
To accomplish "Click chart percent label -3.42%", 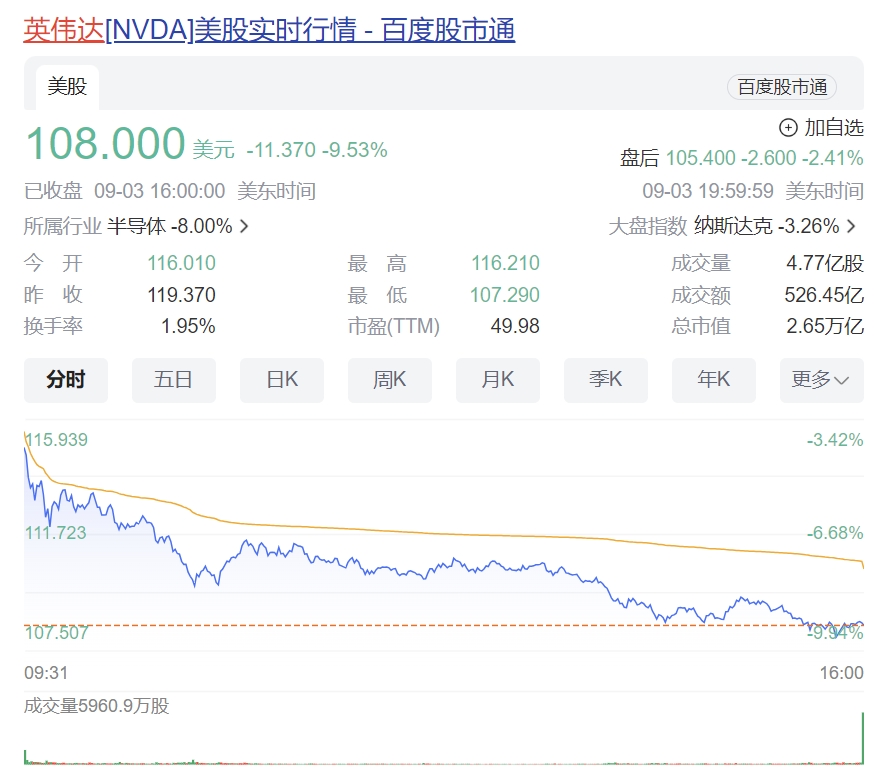I will [835, 440].
